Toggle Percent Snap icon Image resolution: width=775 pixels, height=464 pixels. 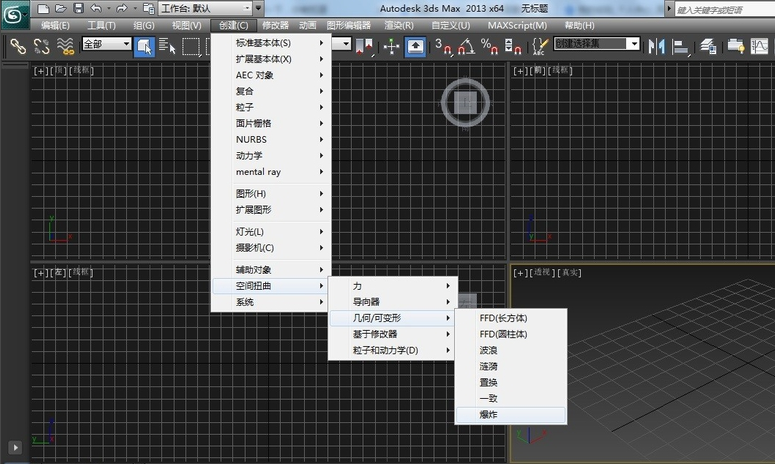[x=489, y=46]
